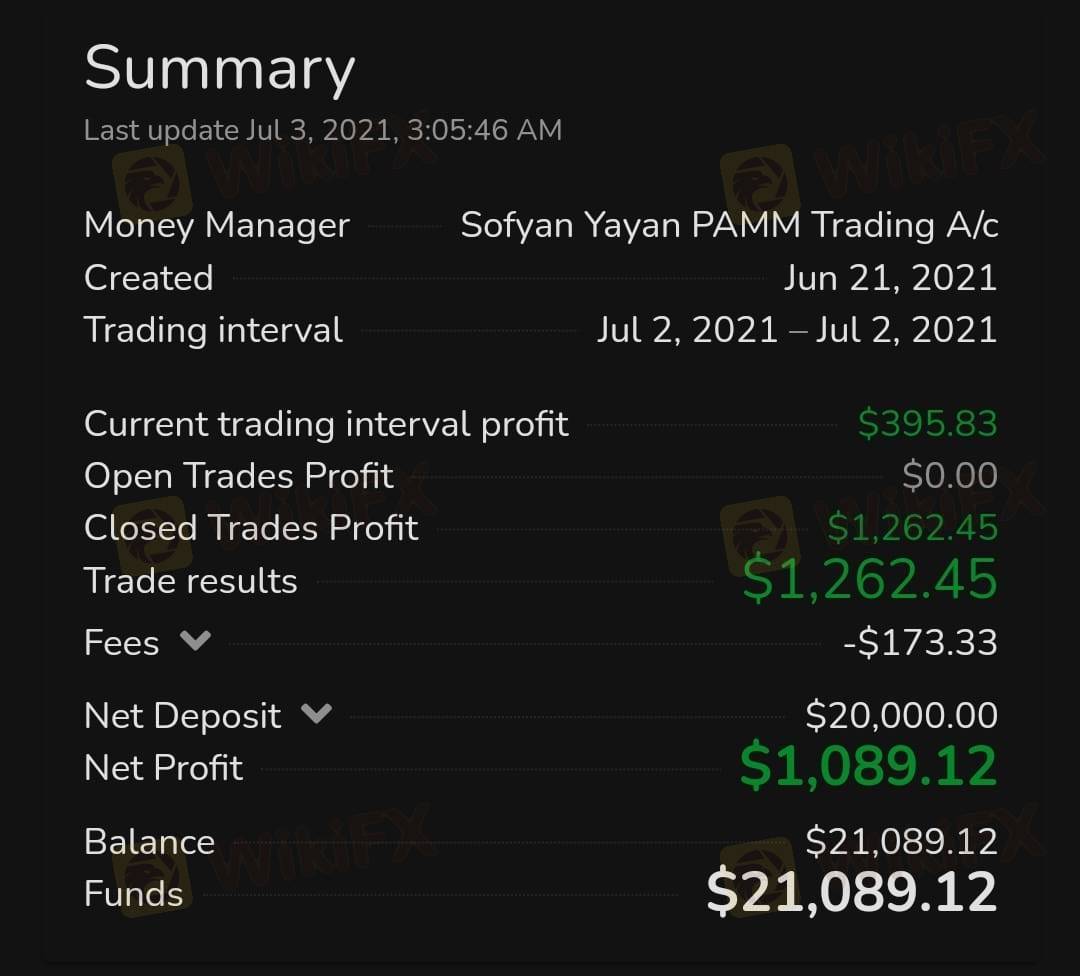Select the -$173.33 fees amount
This screenshot has width=1080, height=976.
pyautogui.click(x=920, y=643)
